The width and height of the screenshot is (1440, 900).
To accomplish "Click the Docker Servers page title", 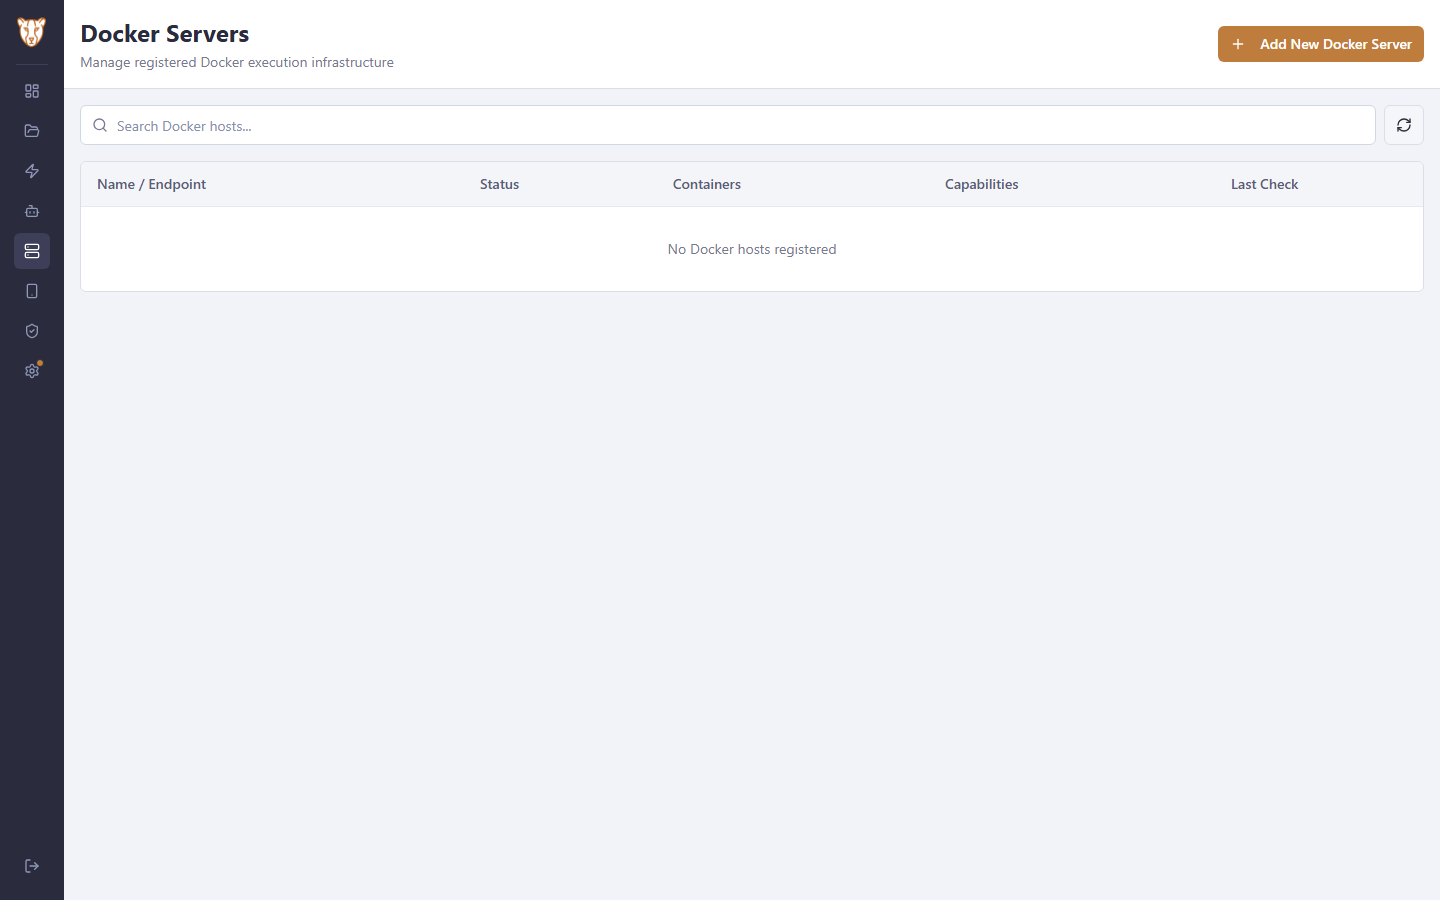I will [x=165, y=34].
